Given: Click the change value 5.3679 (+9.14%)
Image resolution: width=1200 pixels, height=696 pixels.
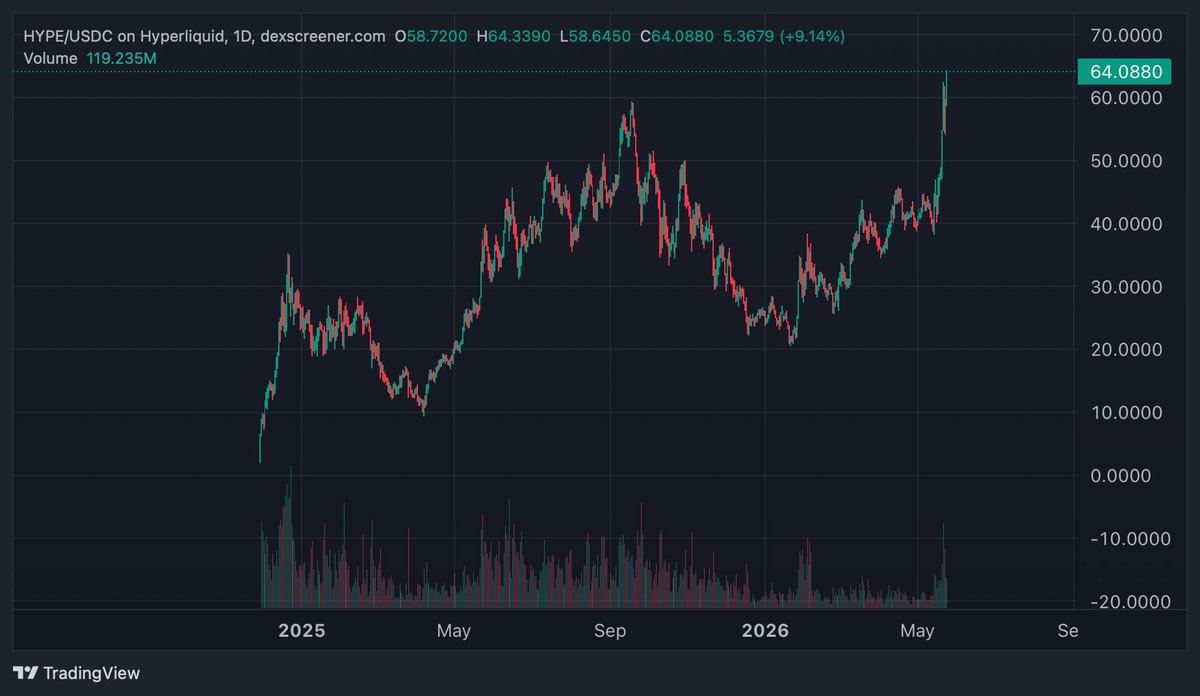Looking at the screenshot, I should point(784,36).
